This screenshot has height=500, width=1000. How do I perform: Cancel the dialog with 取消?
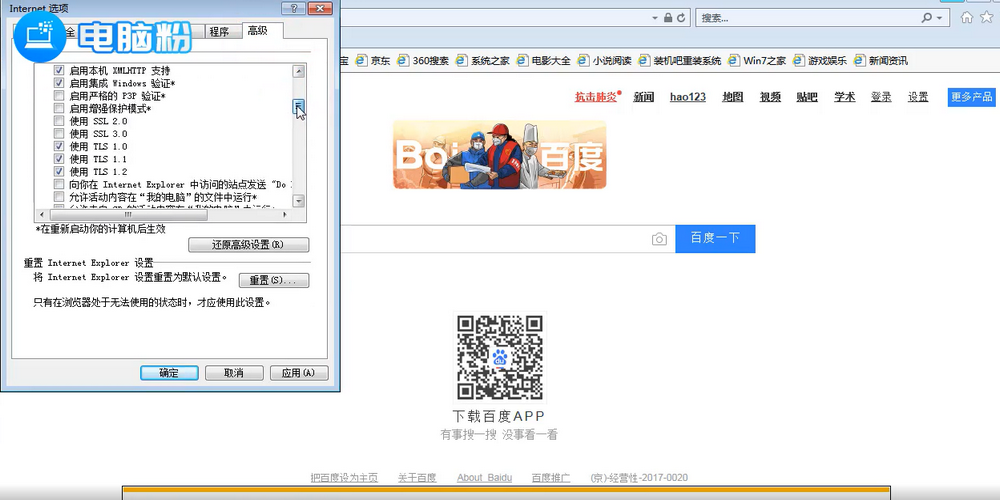(x=234, y=373)
